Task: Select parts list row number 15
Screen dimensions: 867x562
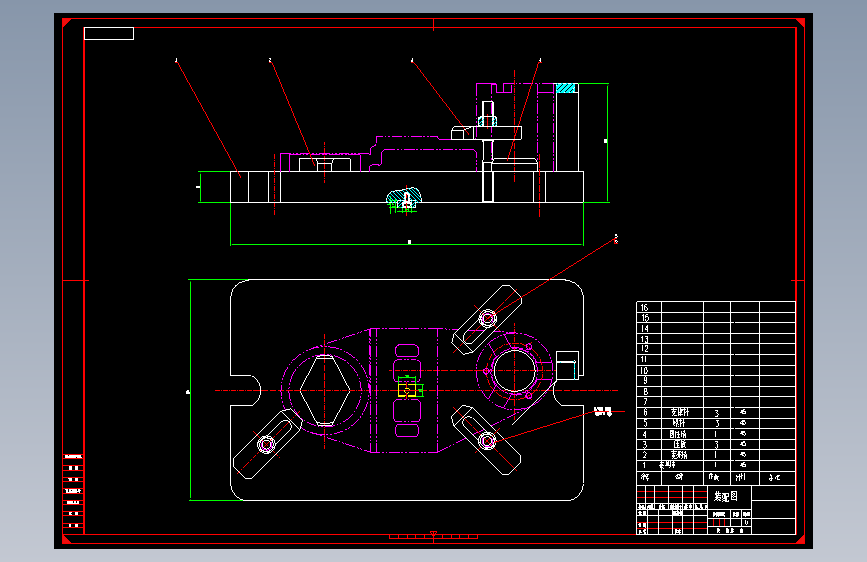Action: pos(715,318)
